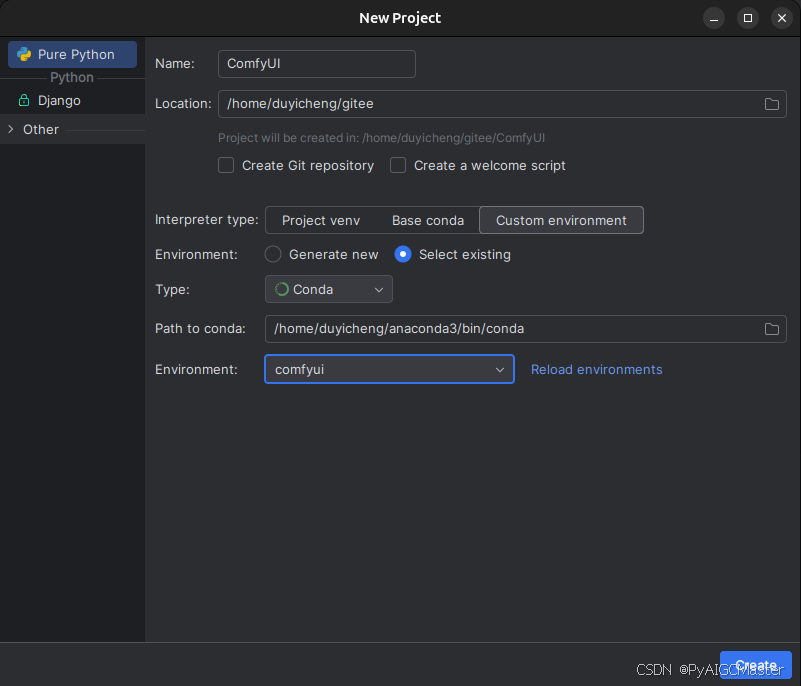This screenshot has width=801, height=686.
Task: Click the Create button
Action: click(x=756, y=665)
